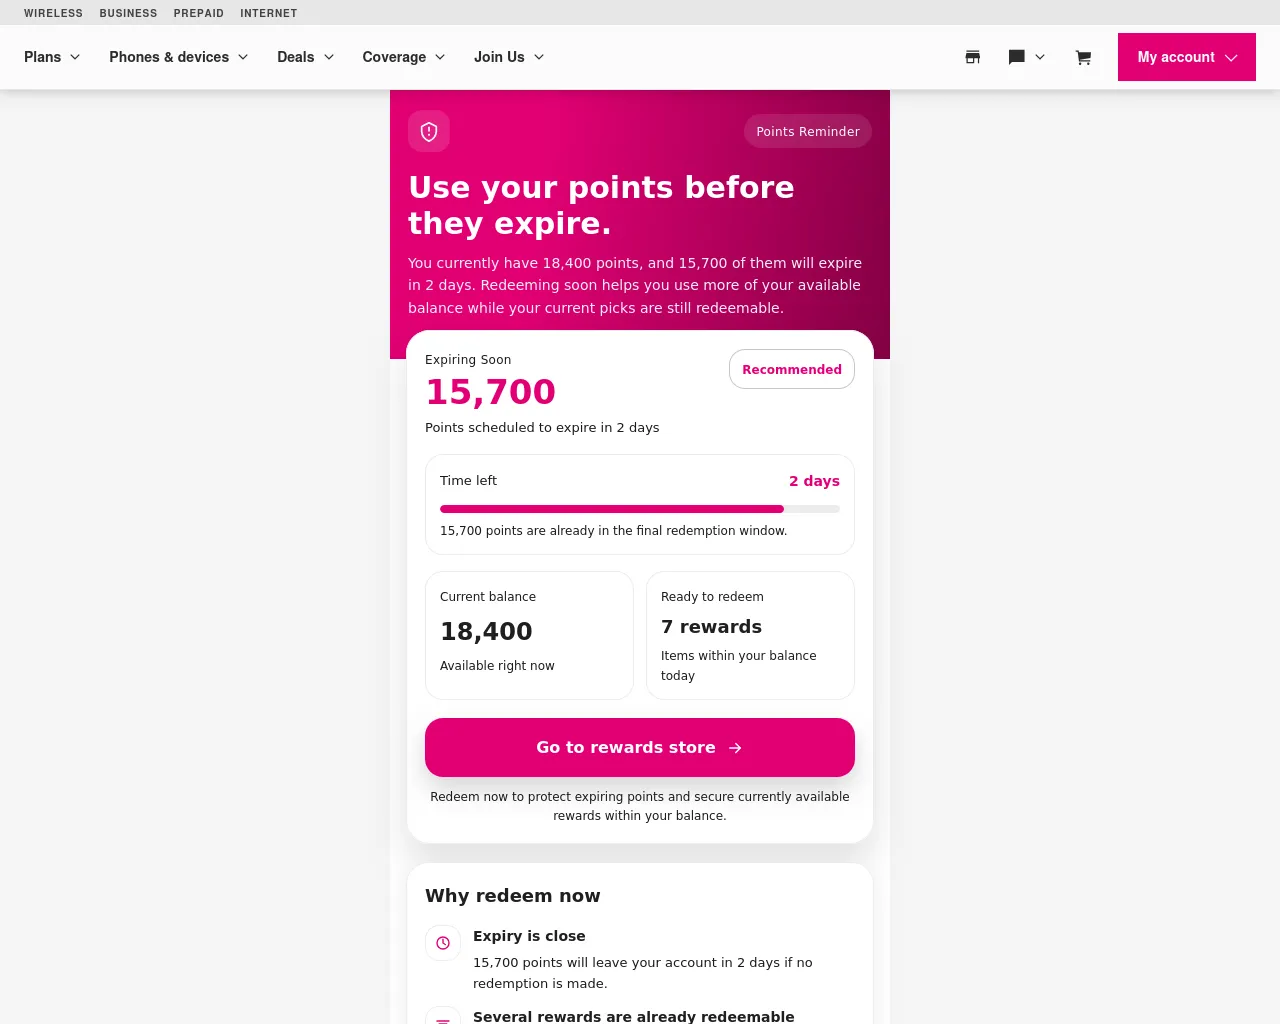Open the store locator icon
The image size is (1280, 1024).
coord(972,57)
